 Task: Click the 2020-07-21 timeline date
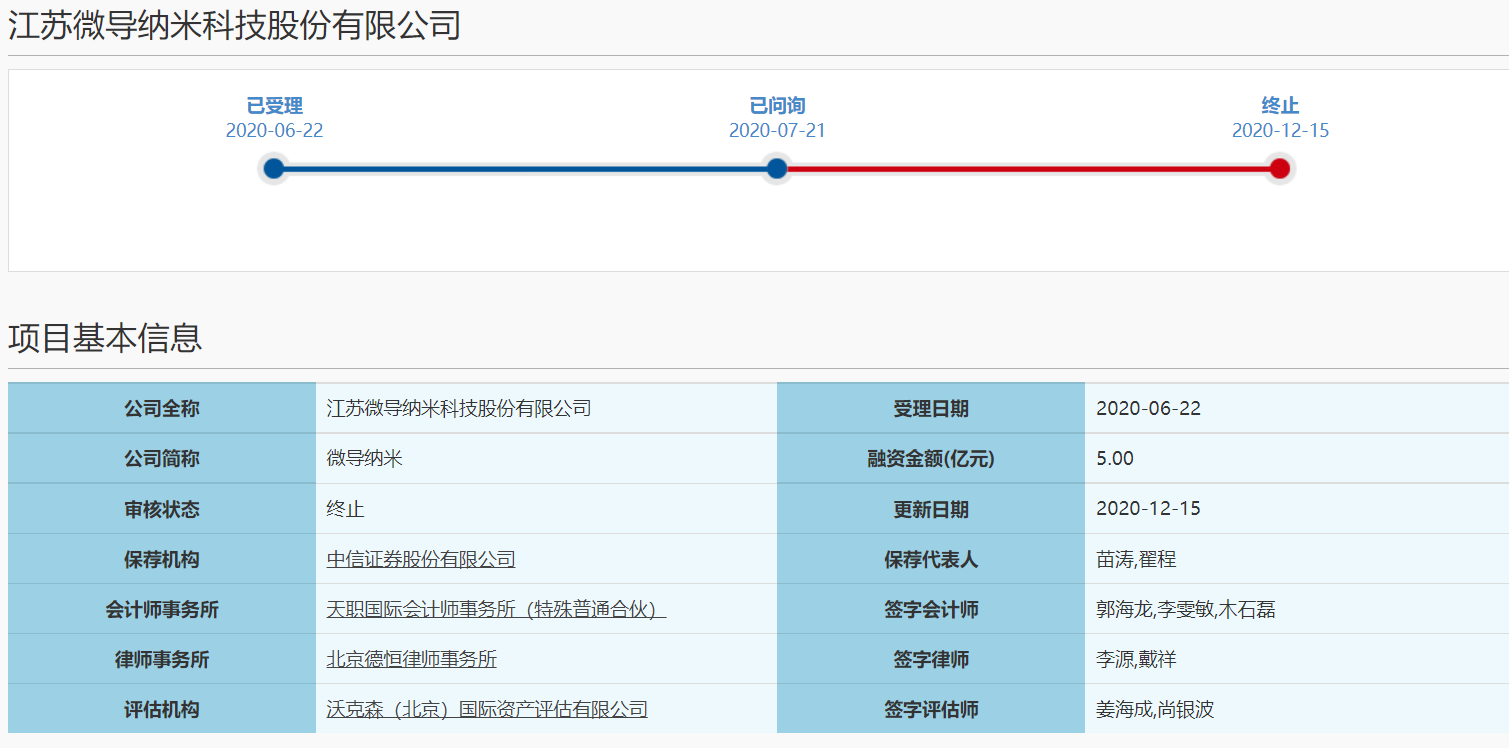click(778, 131)
